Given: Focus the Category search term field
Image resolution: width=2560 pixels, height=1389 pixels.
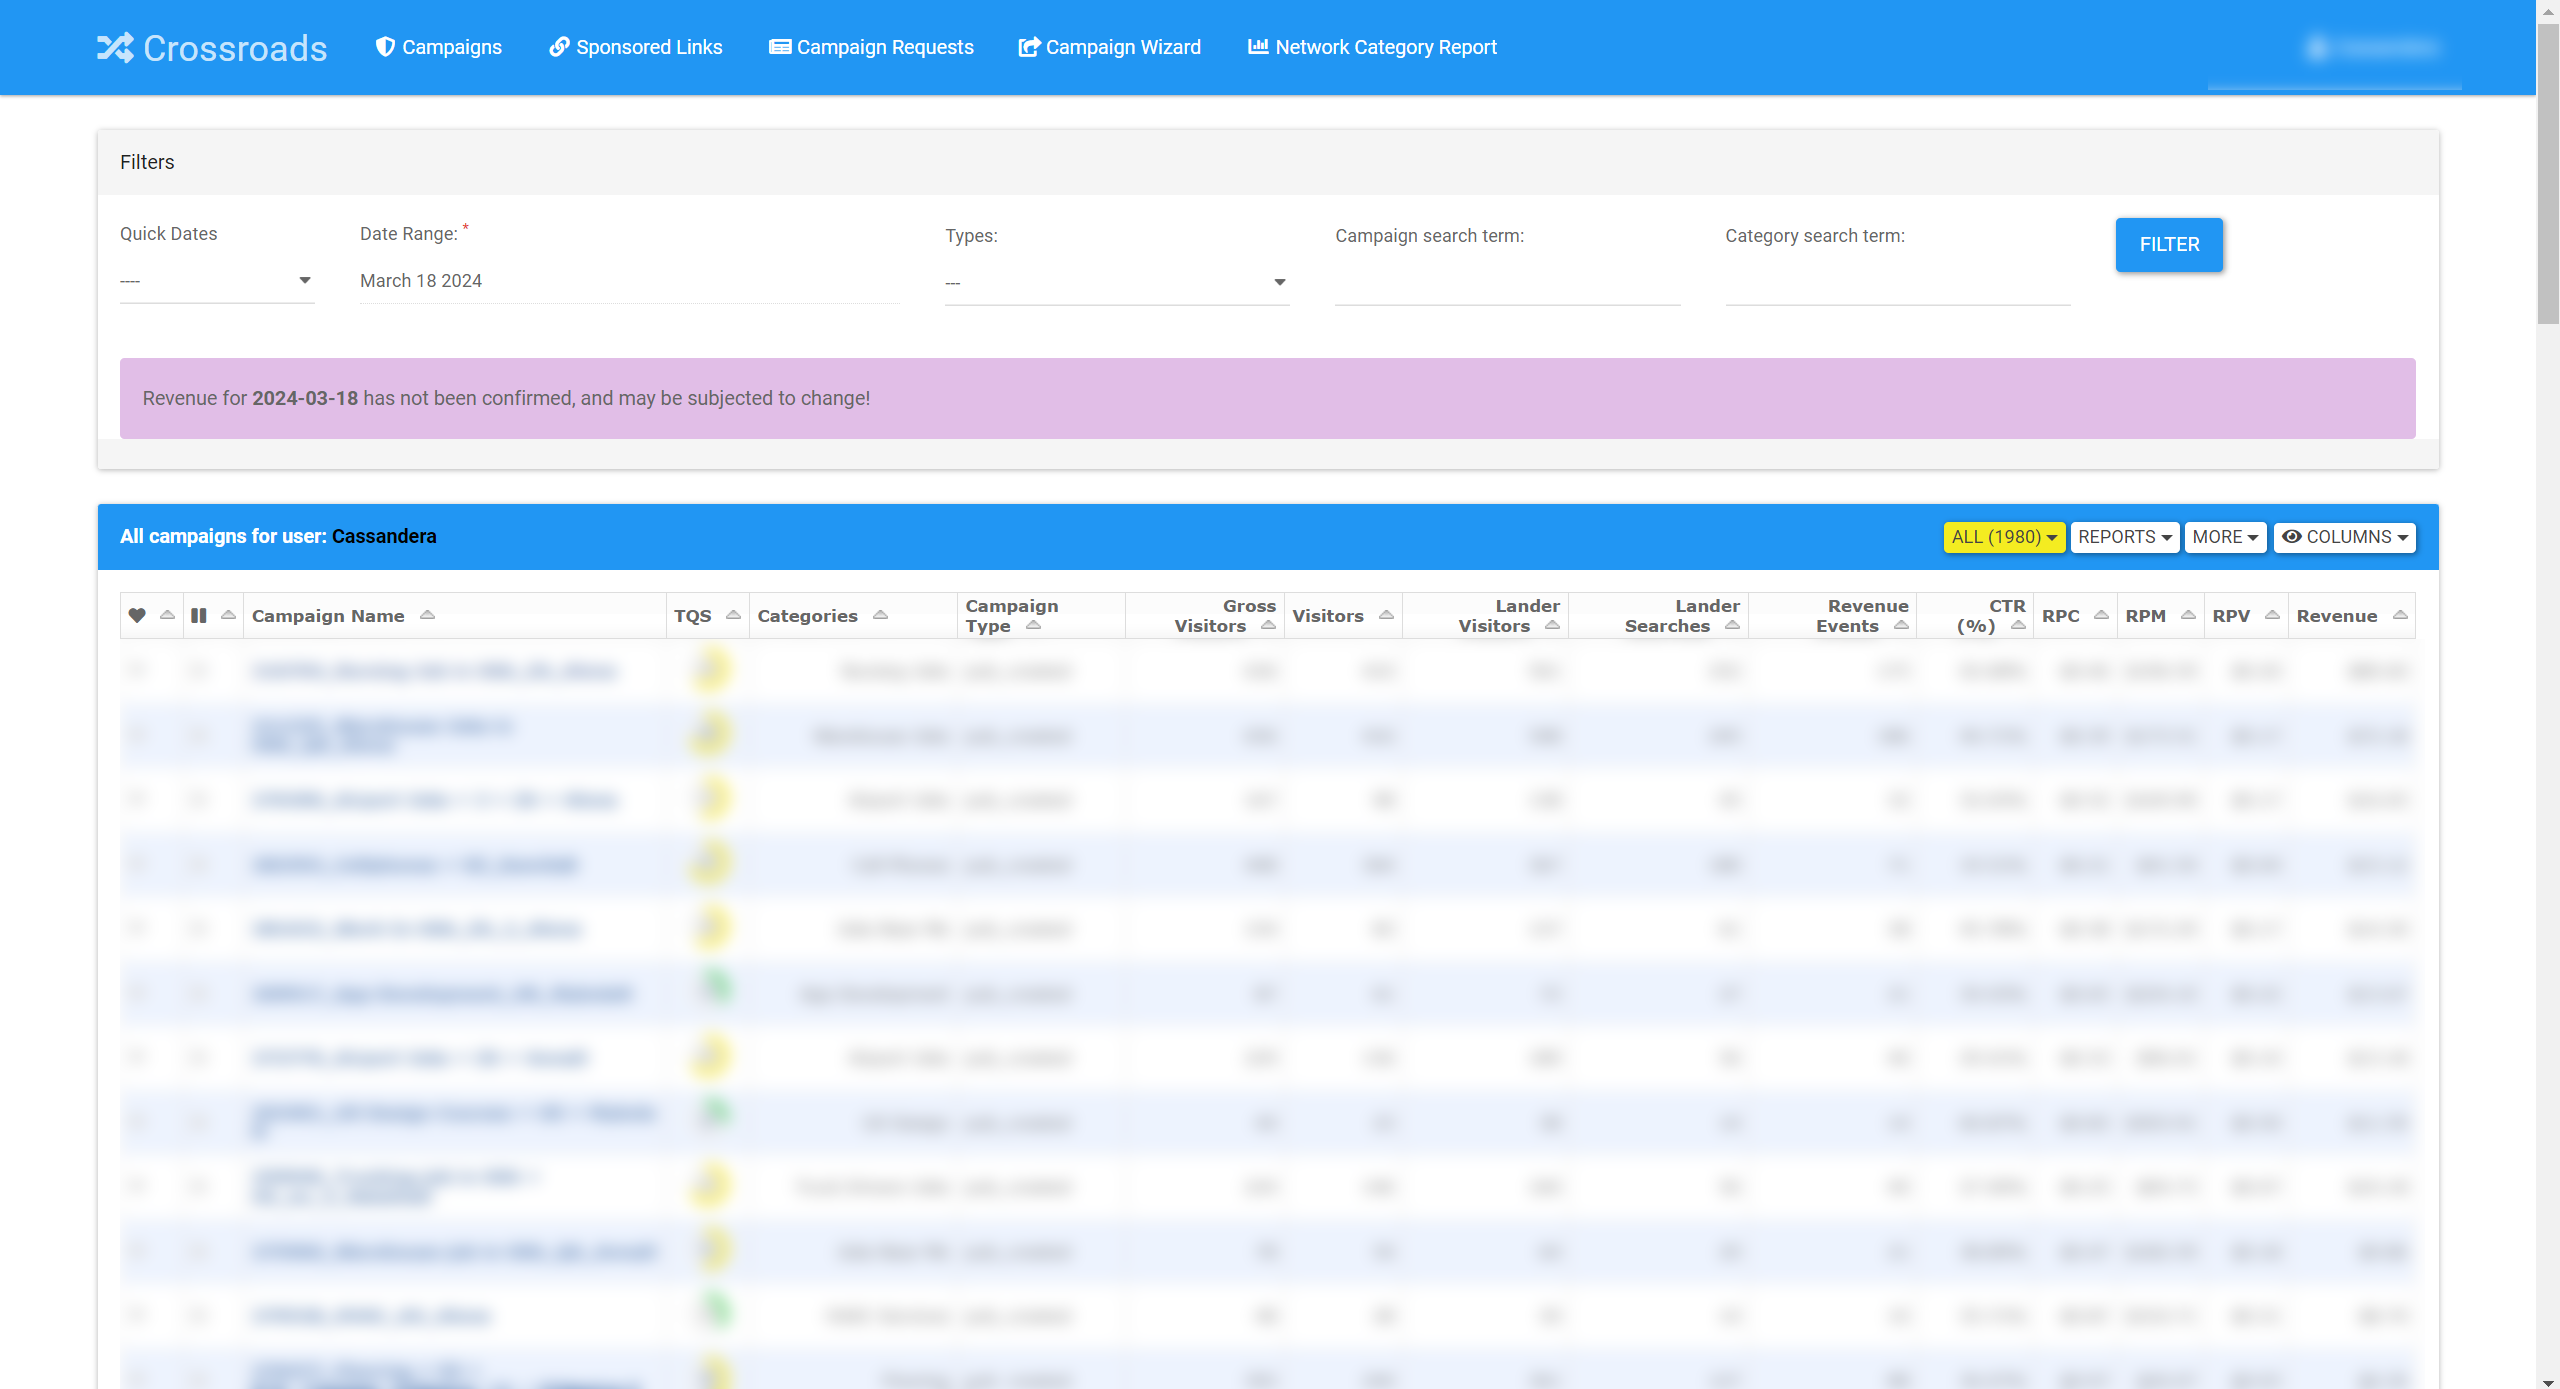Looking at the screenshot, I should [x=1897, y=284].
